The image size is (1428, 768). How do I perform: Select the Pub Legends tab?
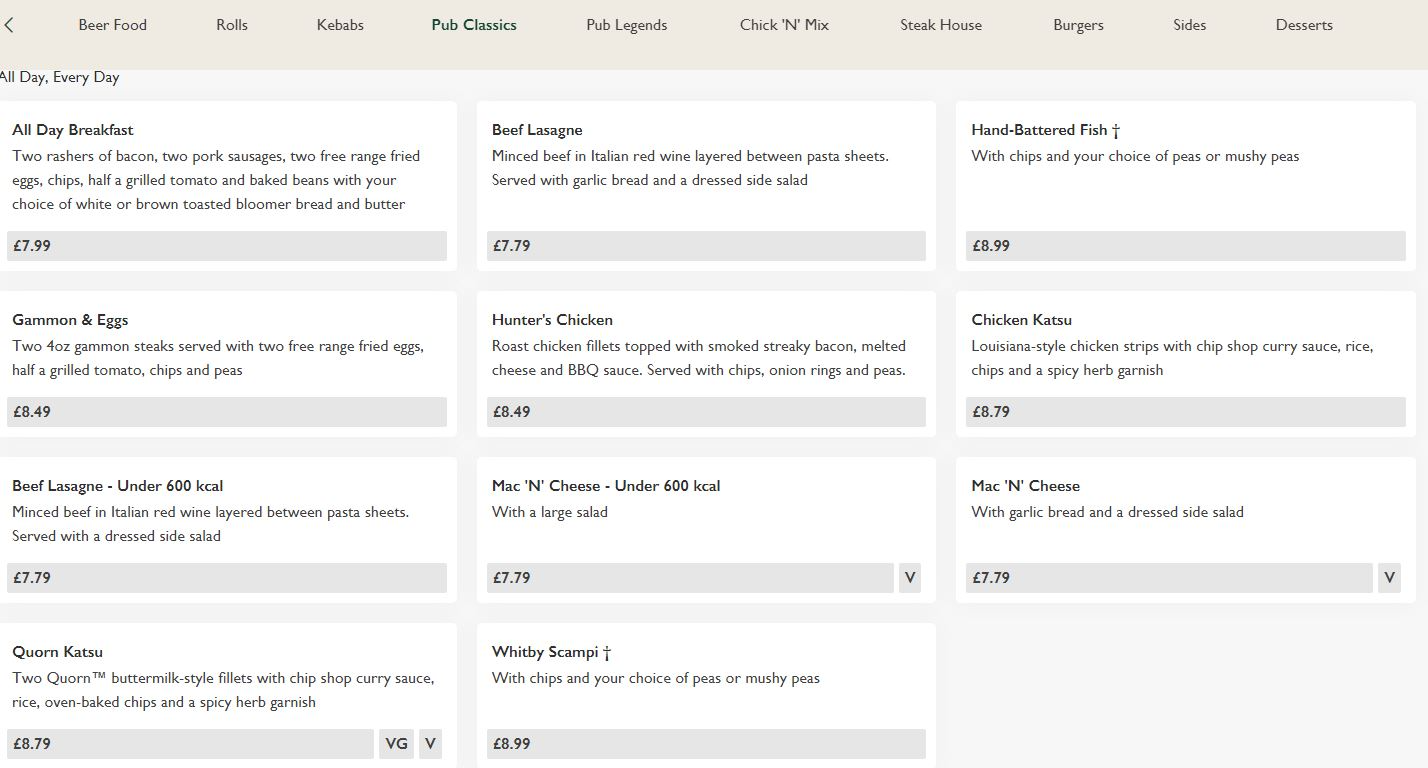click(626, 25)
